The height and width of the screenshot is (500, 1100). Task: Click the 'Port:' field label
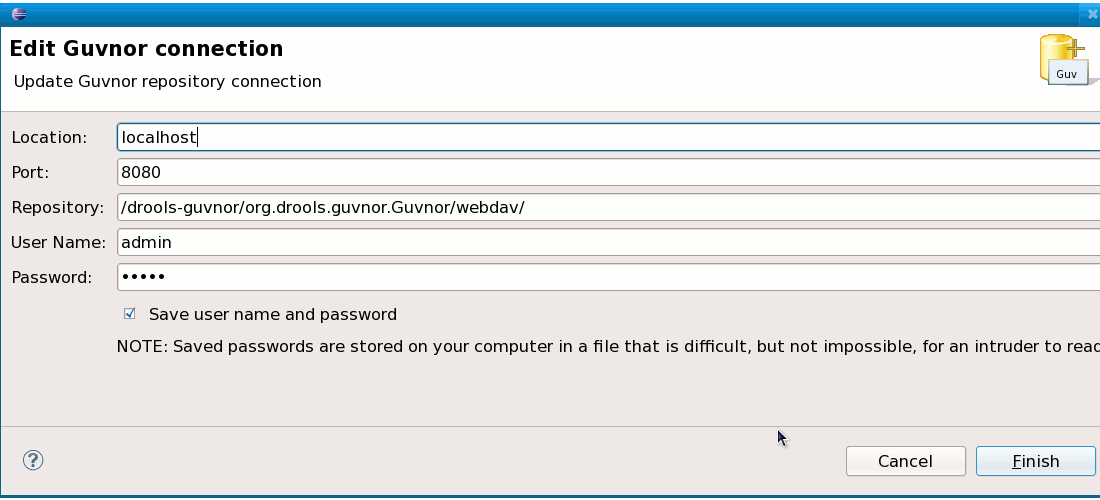(x=30, y=173)
